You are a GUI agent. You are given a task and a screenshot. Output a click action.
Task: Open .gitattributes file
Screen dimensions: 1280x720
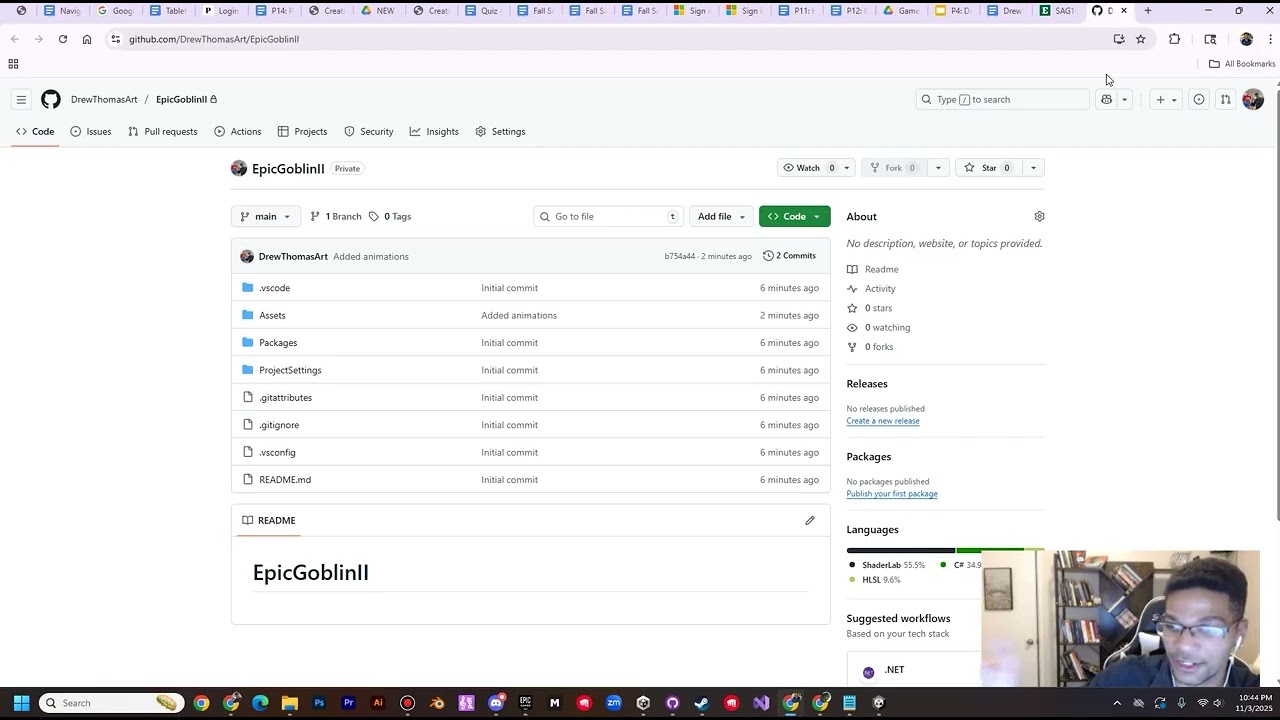coord(285,398)
